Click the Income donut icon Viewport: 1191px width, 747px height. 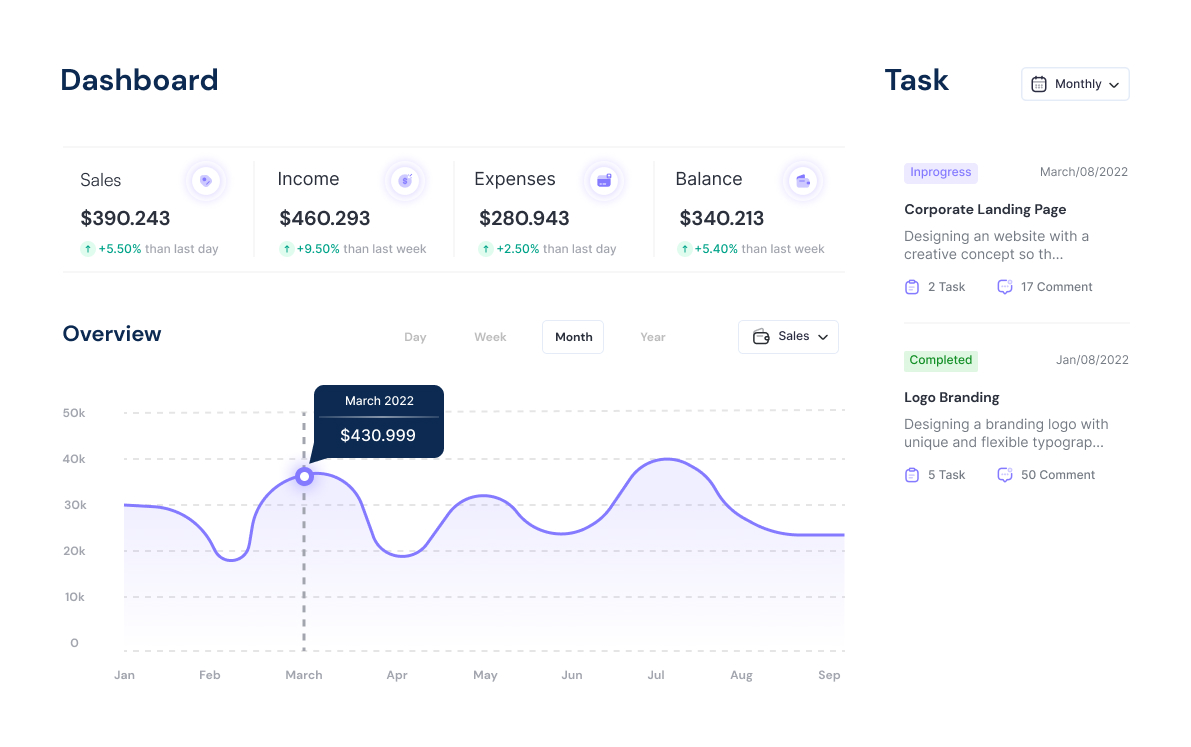click(404, 181)
